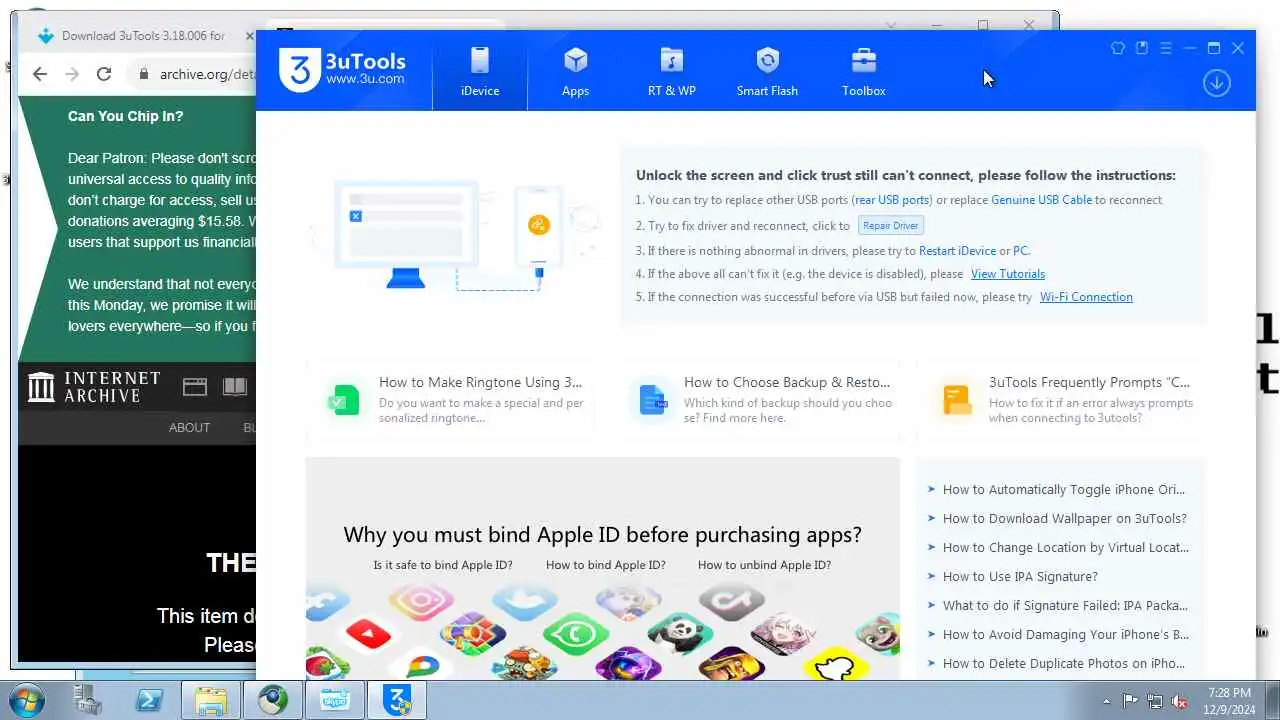Open the Apple ID binding banner
The width and height of the screenshot is (1280, 720).
pos(602,568)
